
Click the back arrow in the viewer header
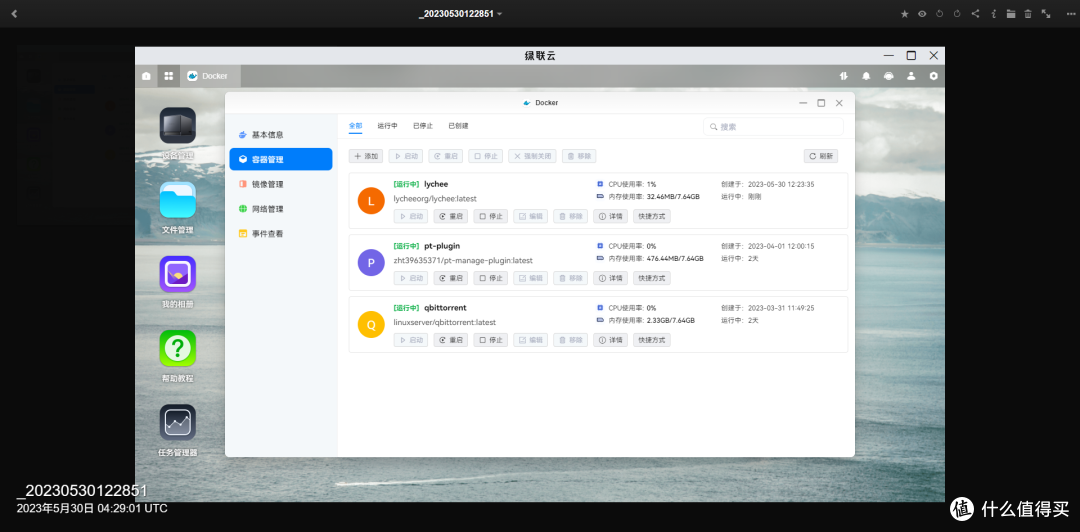[x=14, y=14]
